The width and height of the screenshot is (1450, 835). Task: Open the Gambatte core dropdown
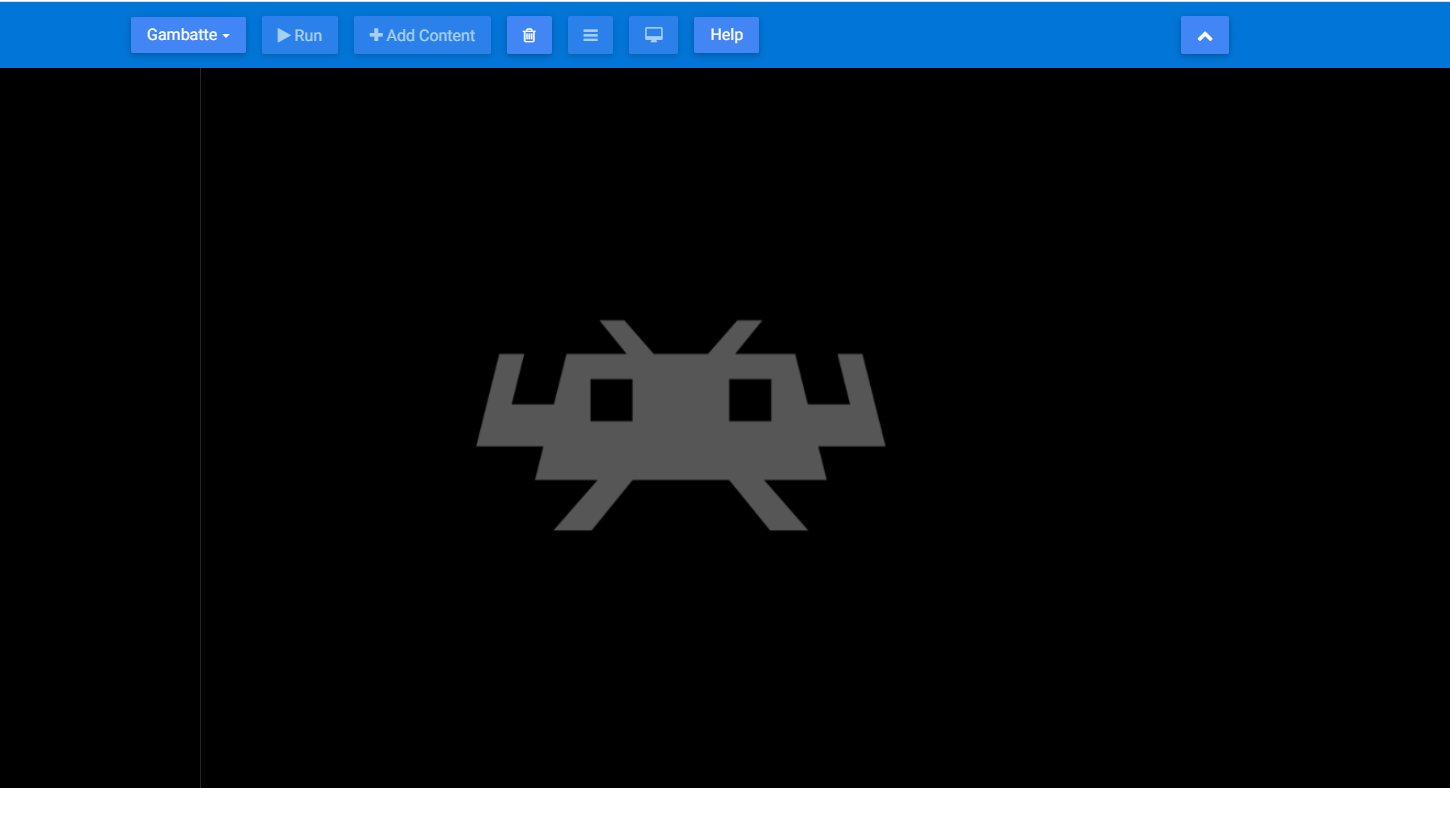188,35
